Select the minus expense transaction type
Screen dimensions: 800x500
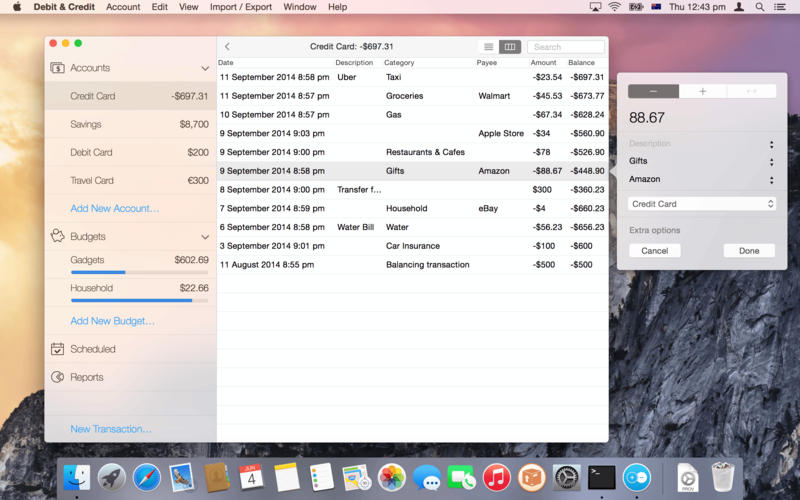(x=653, y=91)
